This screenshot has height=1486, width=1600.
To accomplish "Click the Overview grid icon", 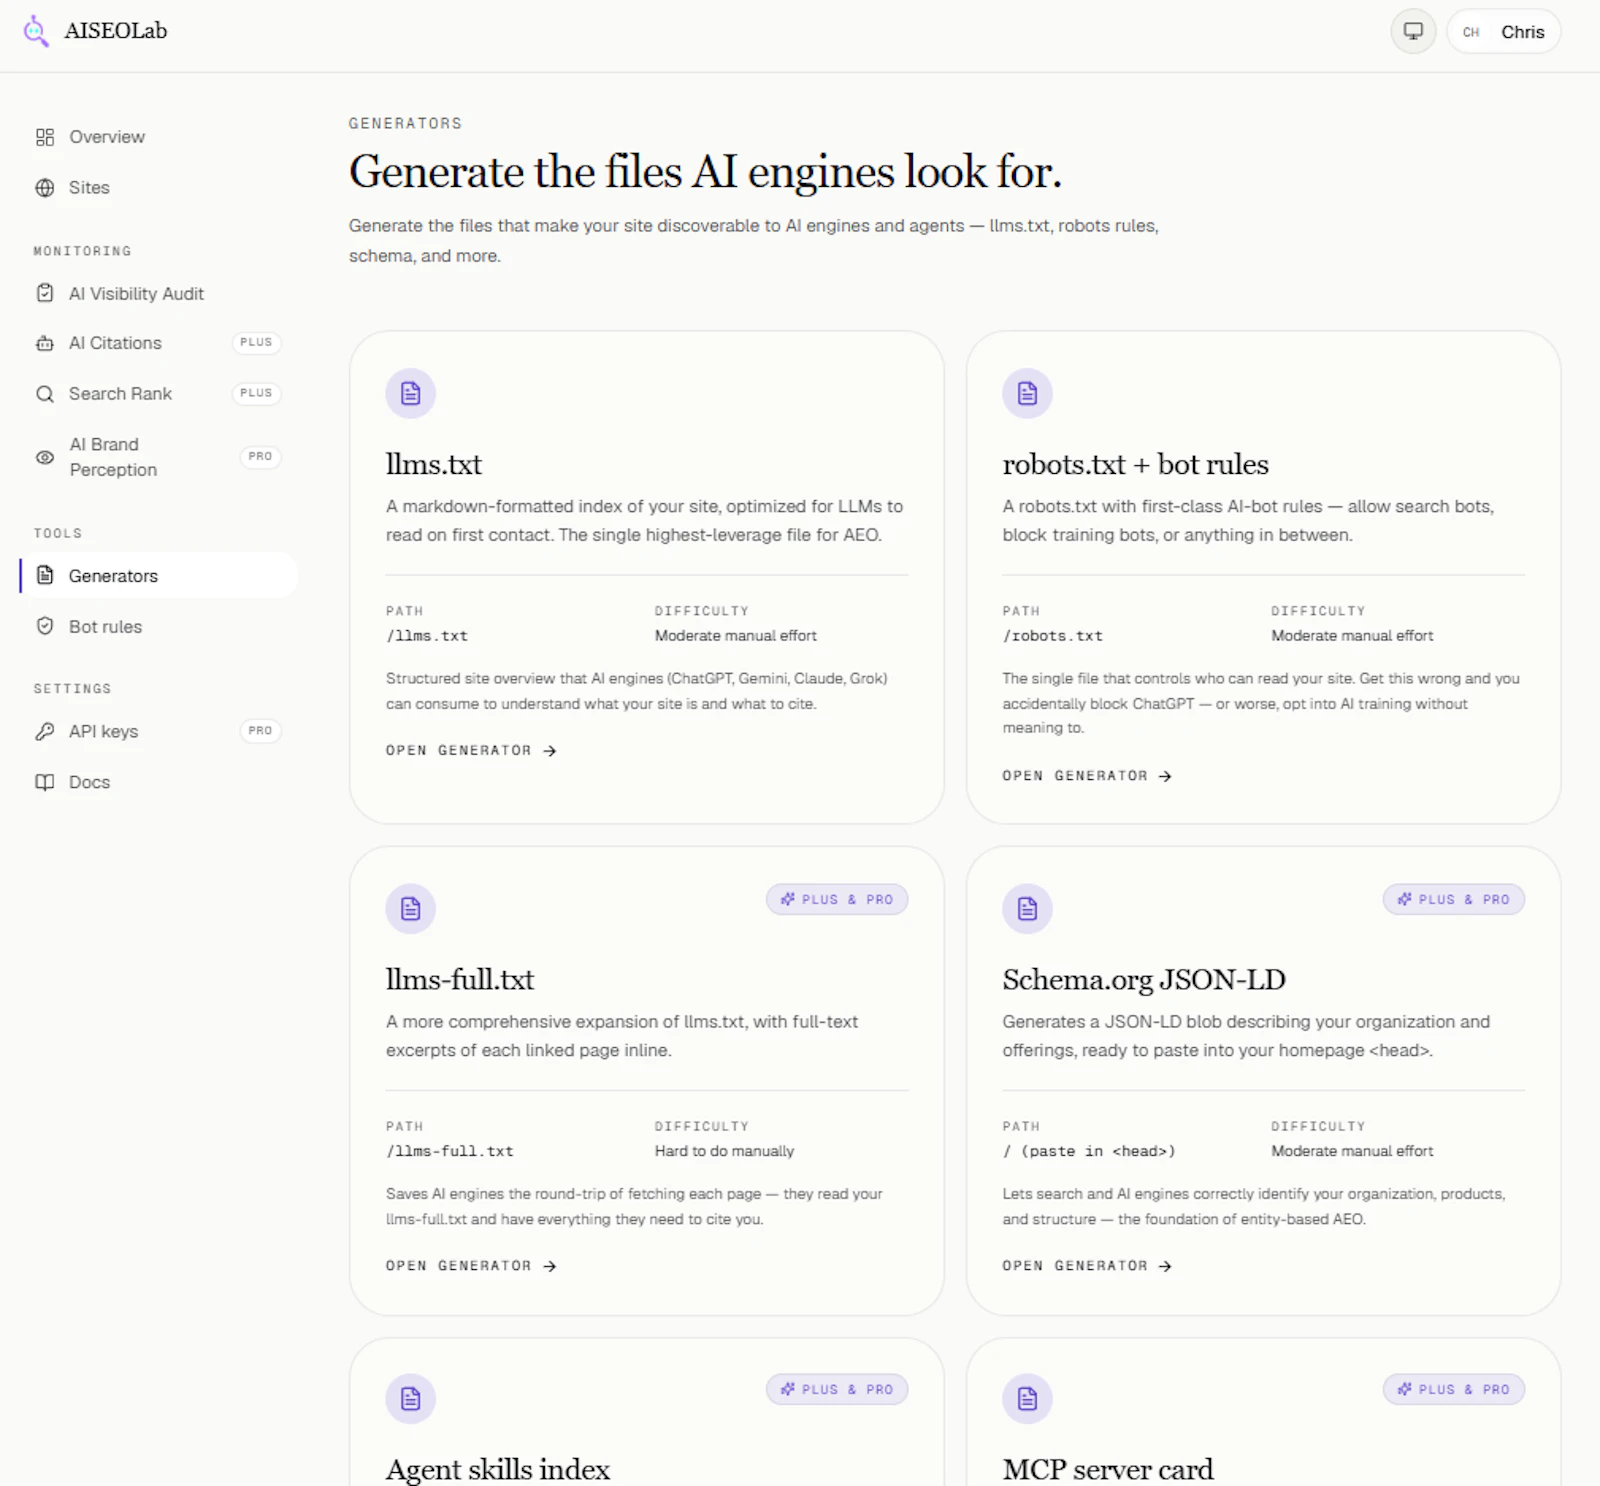I will 45,137.
